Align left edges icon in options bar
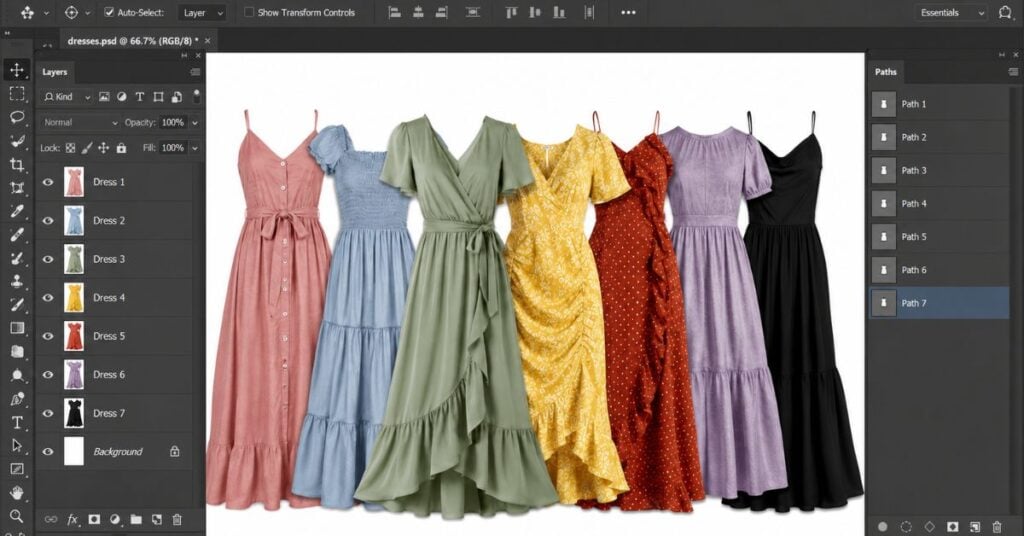 pos(394,12)
